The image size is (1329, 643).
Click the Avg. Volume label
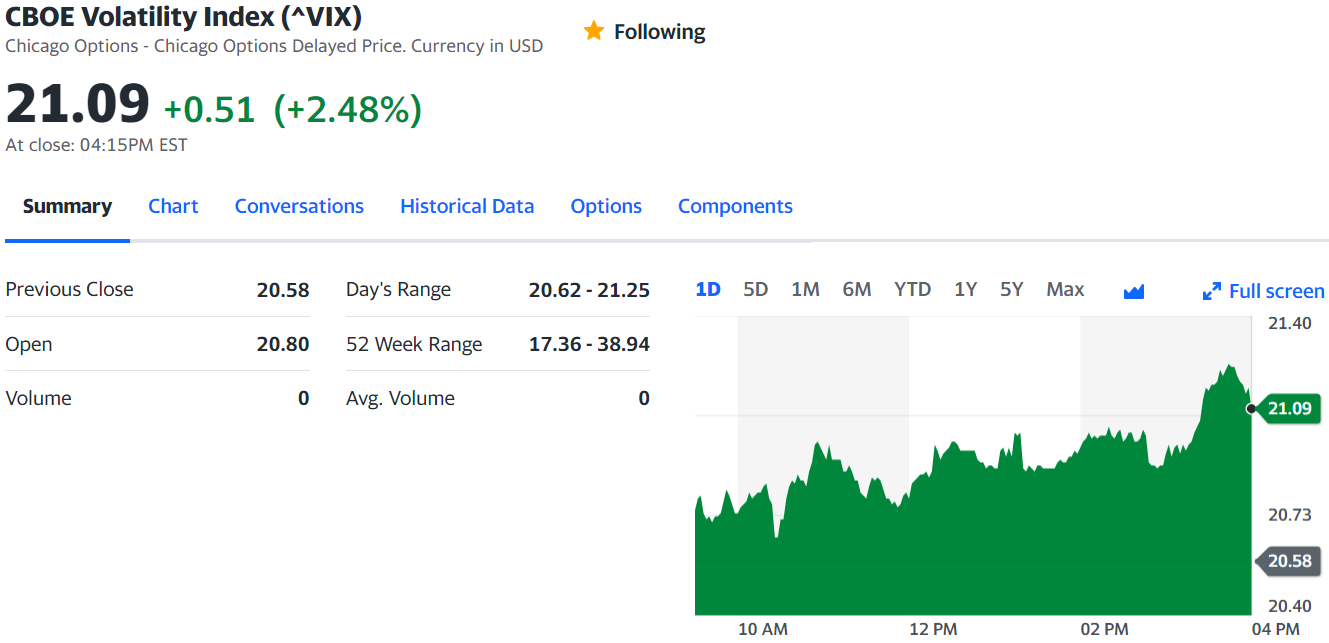(x=400, y=398)
